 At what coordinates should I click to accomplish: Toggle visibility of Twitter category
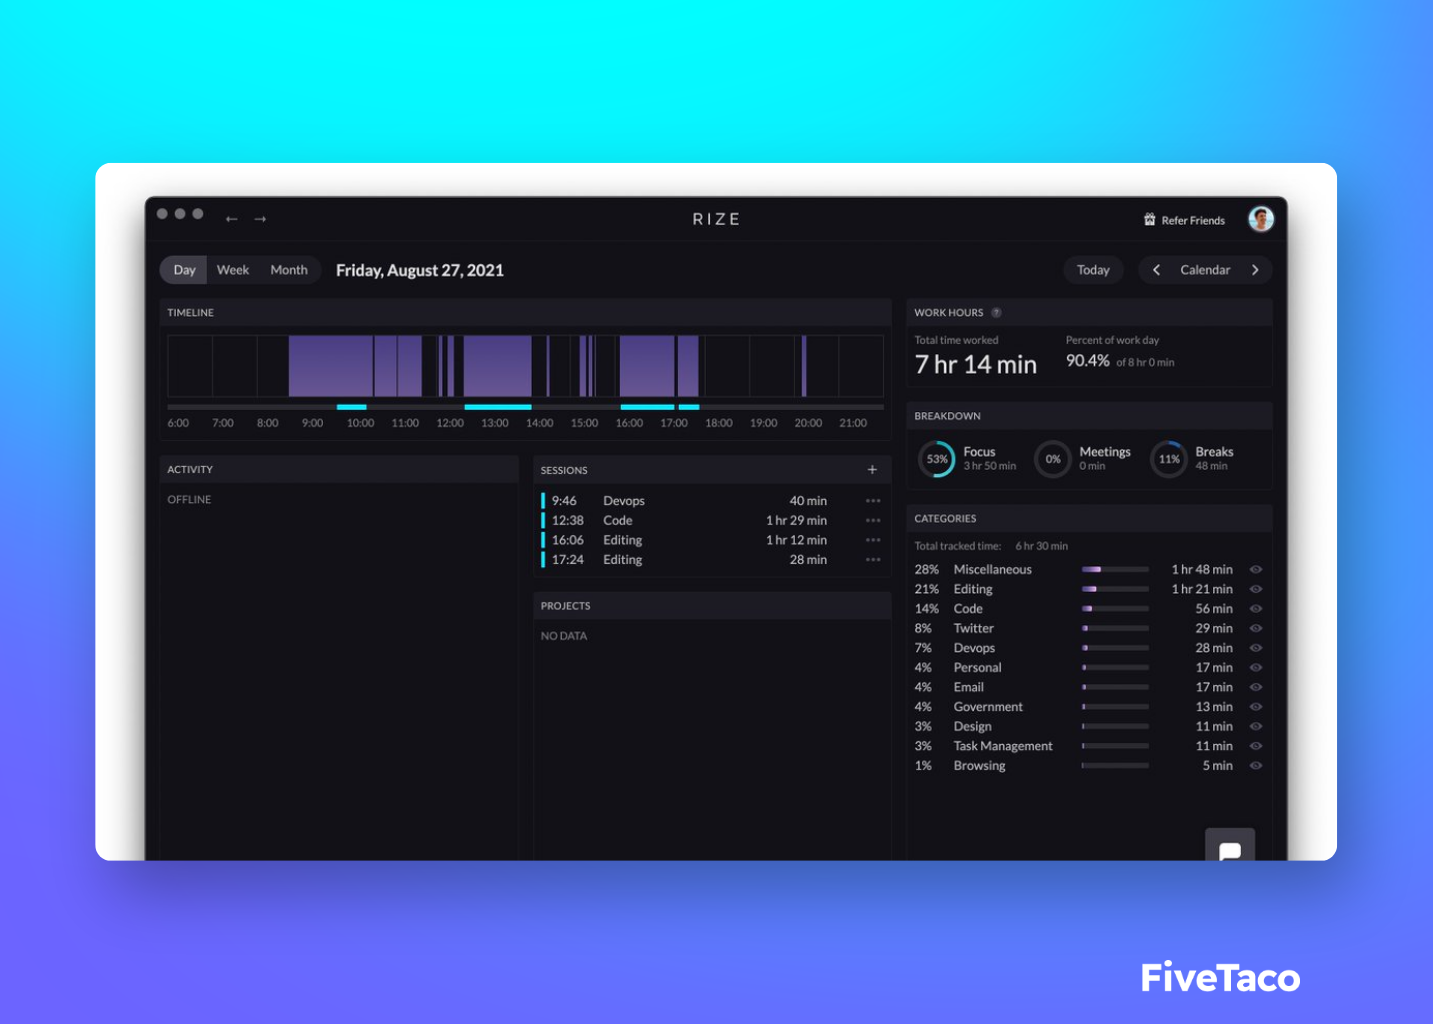click(1256, 629)
